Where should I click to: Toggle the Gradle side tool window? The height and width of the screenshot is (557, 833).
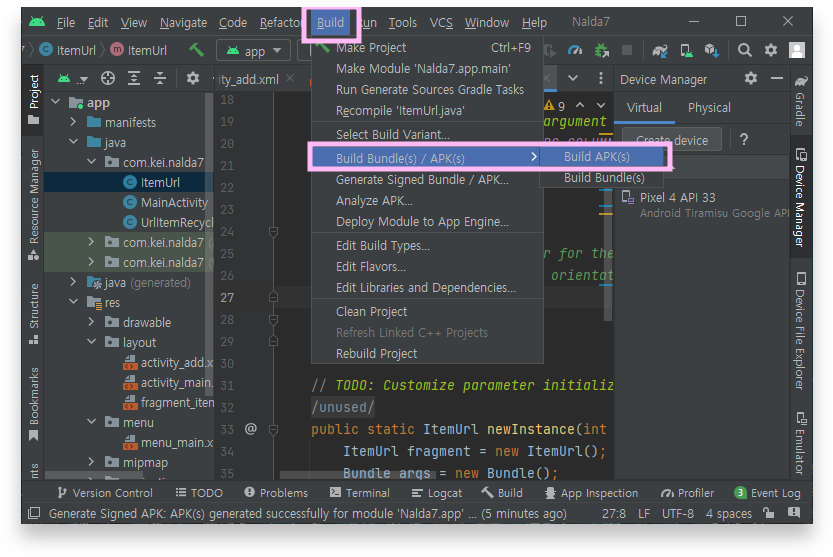coord(801,101)
